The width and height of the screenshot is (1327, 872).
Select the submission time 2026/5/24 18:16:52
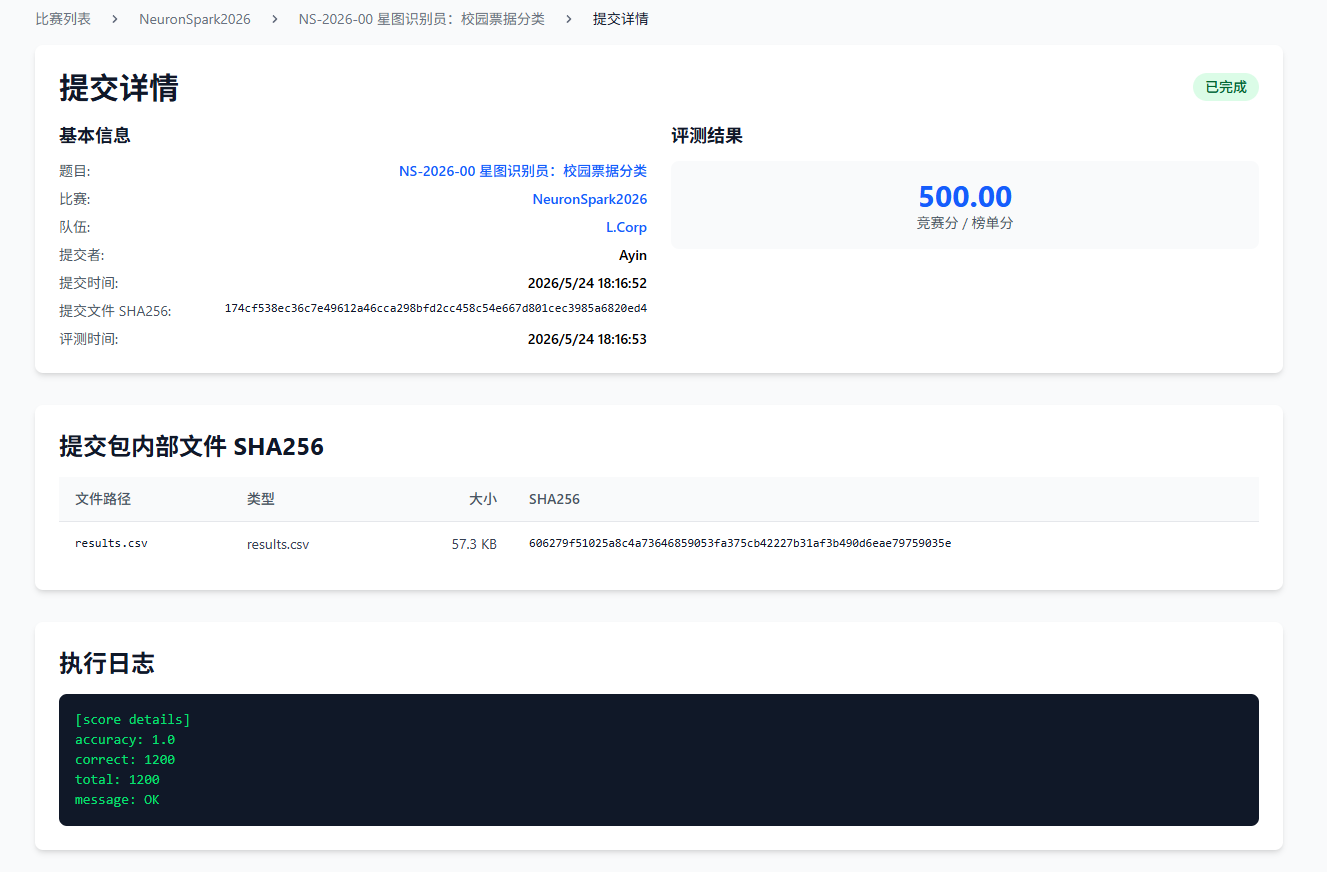pos(587,283)
